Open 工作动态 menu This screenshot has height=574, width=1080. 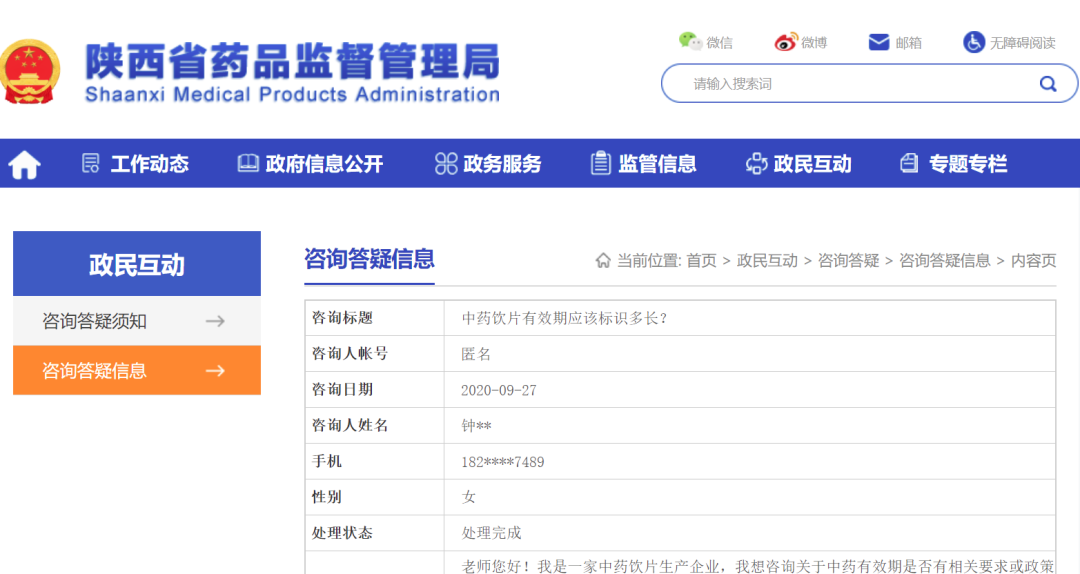[x=149, y=164]
